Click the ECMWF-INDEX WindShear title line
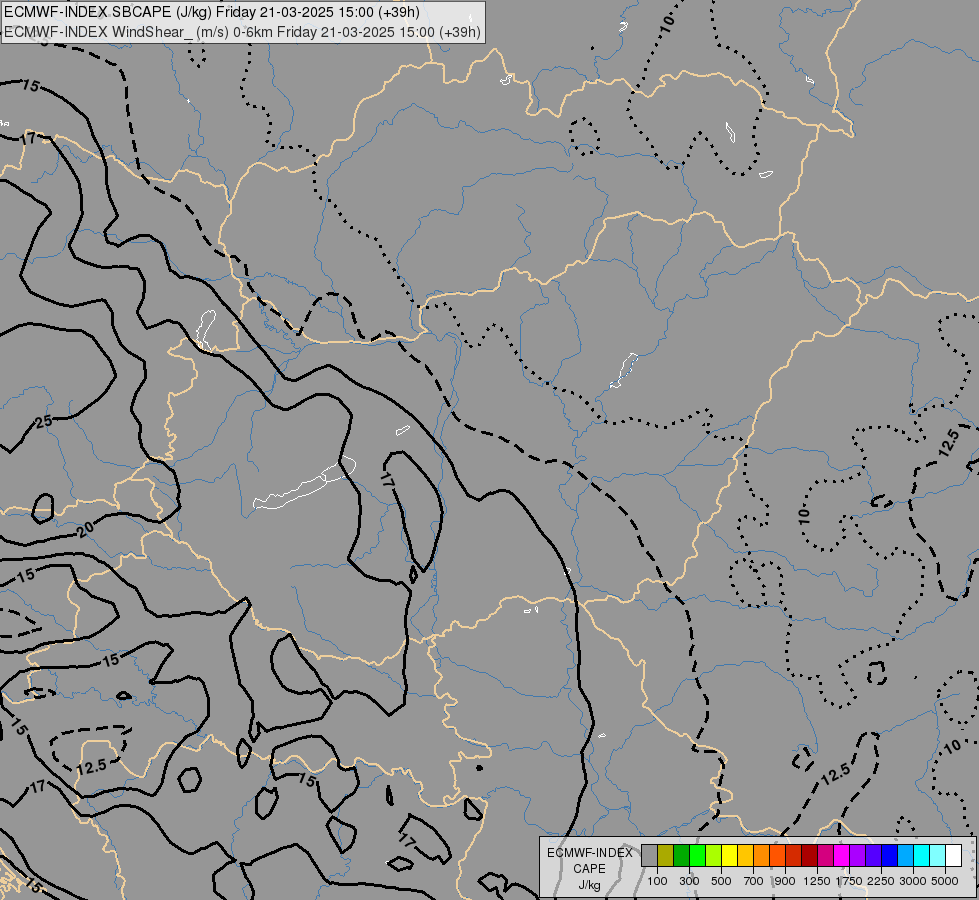This screenshot has height=900, width=979. click(242, 32)
